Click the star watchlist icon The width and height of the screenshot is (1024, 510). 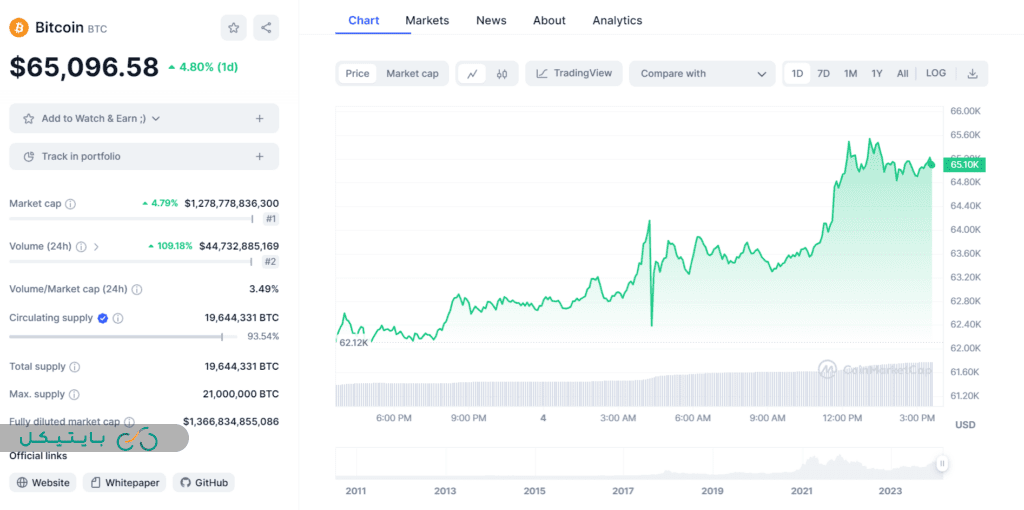coord(233,28)
